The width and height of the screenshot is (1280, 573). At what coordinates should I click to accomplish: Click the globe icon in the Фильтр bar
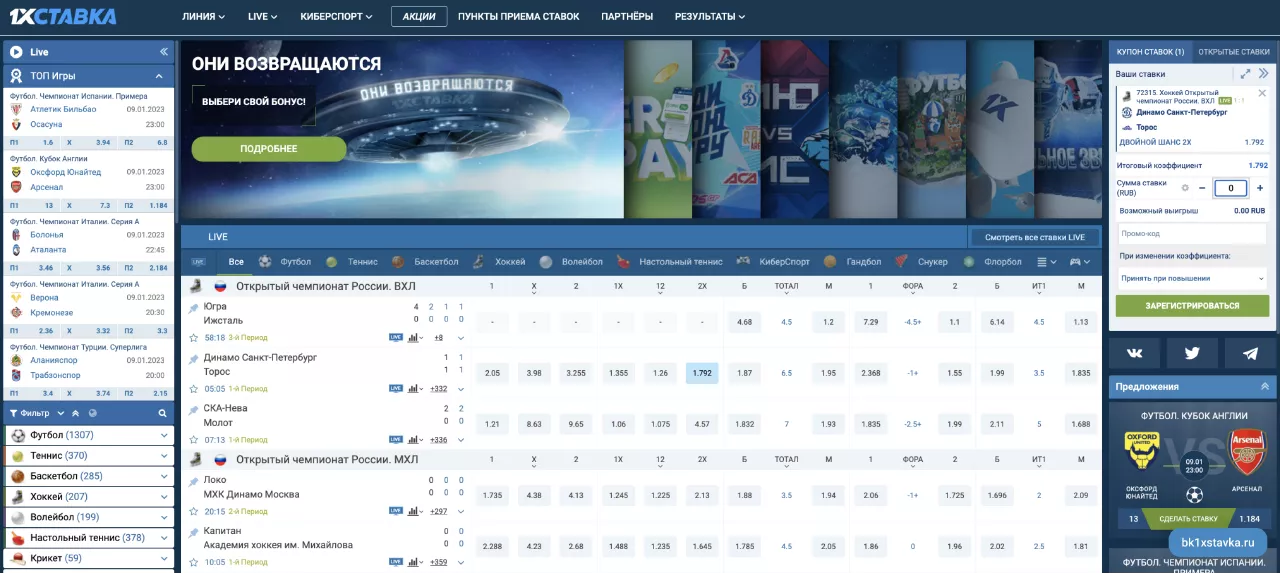tap(92, 413)
